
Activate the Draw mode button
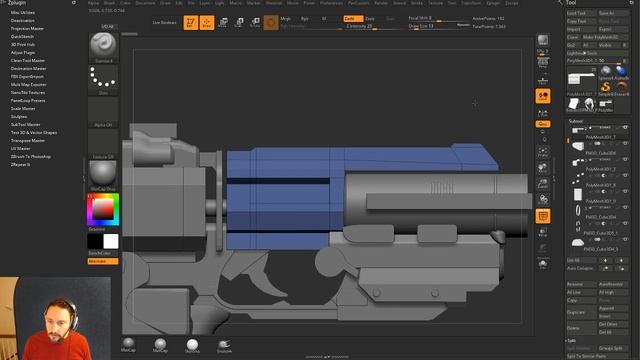click(207, 22)
